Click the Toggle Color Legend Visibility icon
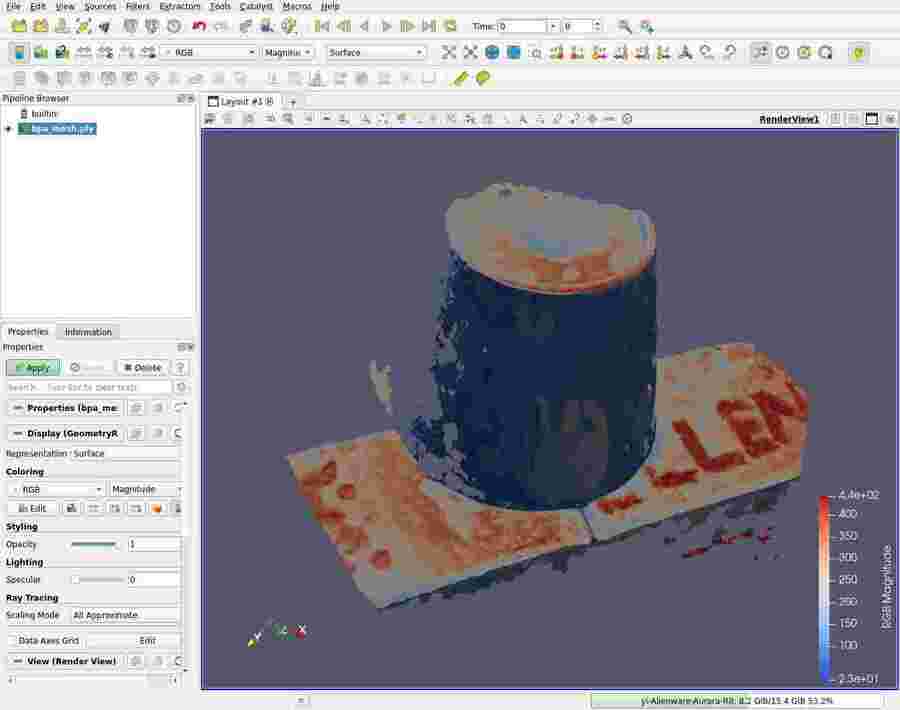The width and height of the screenshot is (900, 710). click(19, 52)
